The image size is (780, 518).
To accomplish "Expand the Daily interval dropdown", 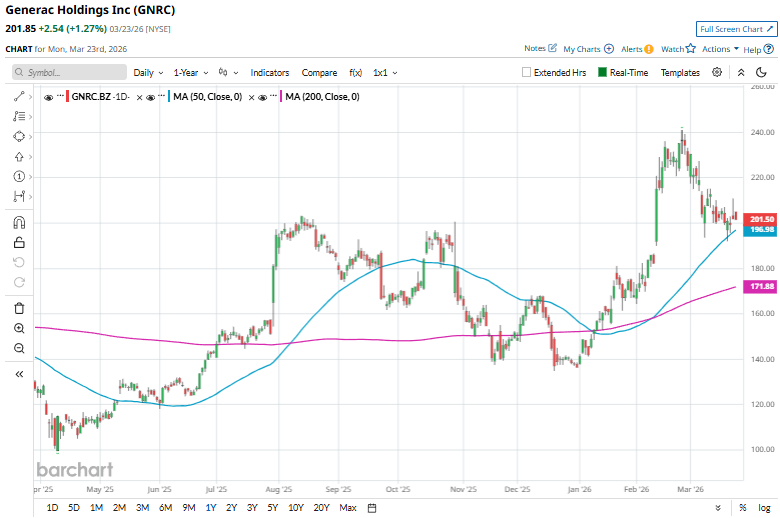I will pos(147,73).
